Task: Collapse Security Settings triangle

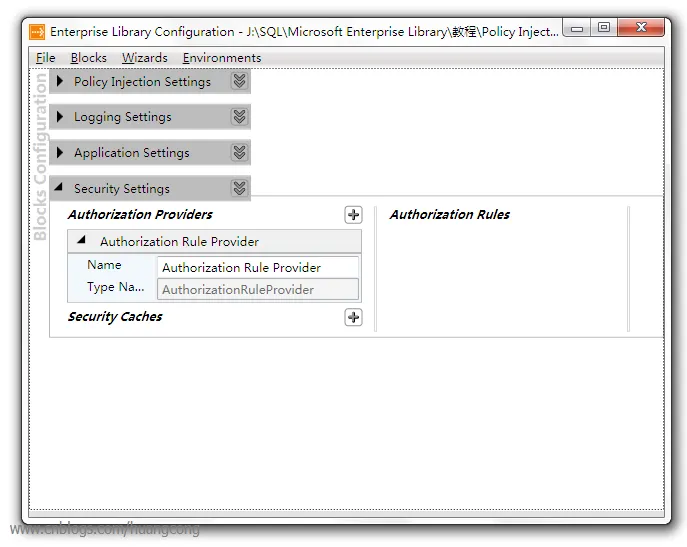Action: pos(58,187)
